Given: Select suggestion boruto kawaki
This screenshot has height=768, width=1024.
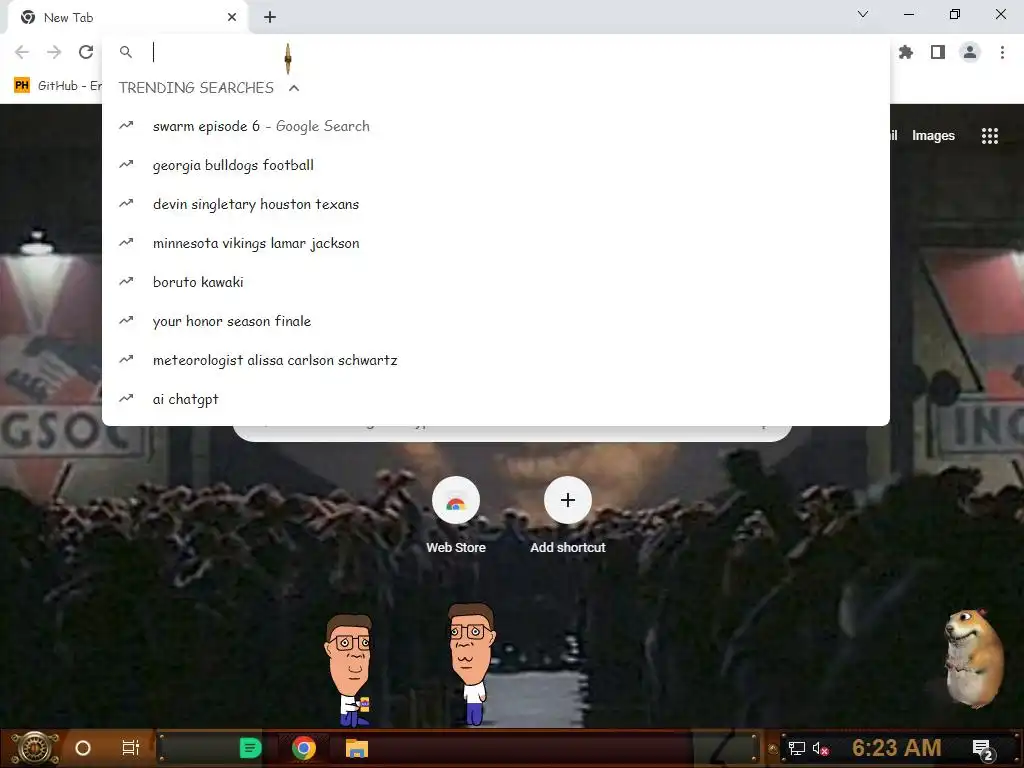Looking at the screenshot, I should [496, 282].
